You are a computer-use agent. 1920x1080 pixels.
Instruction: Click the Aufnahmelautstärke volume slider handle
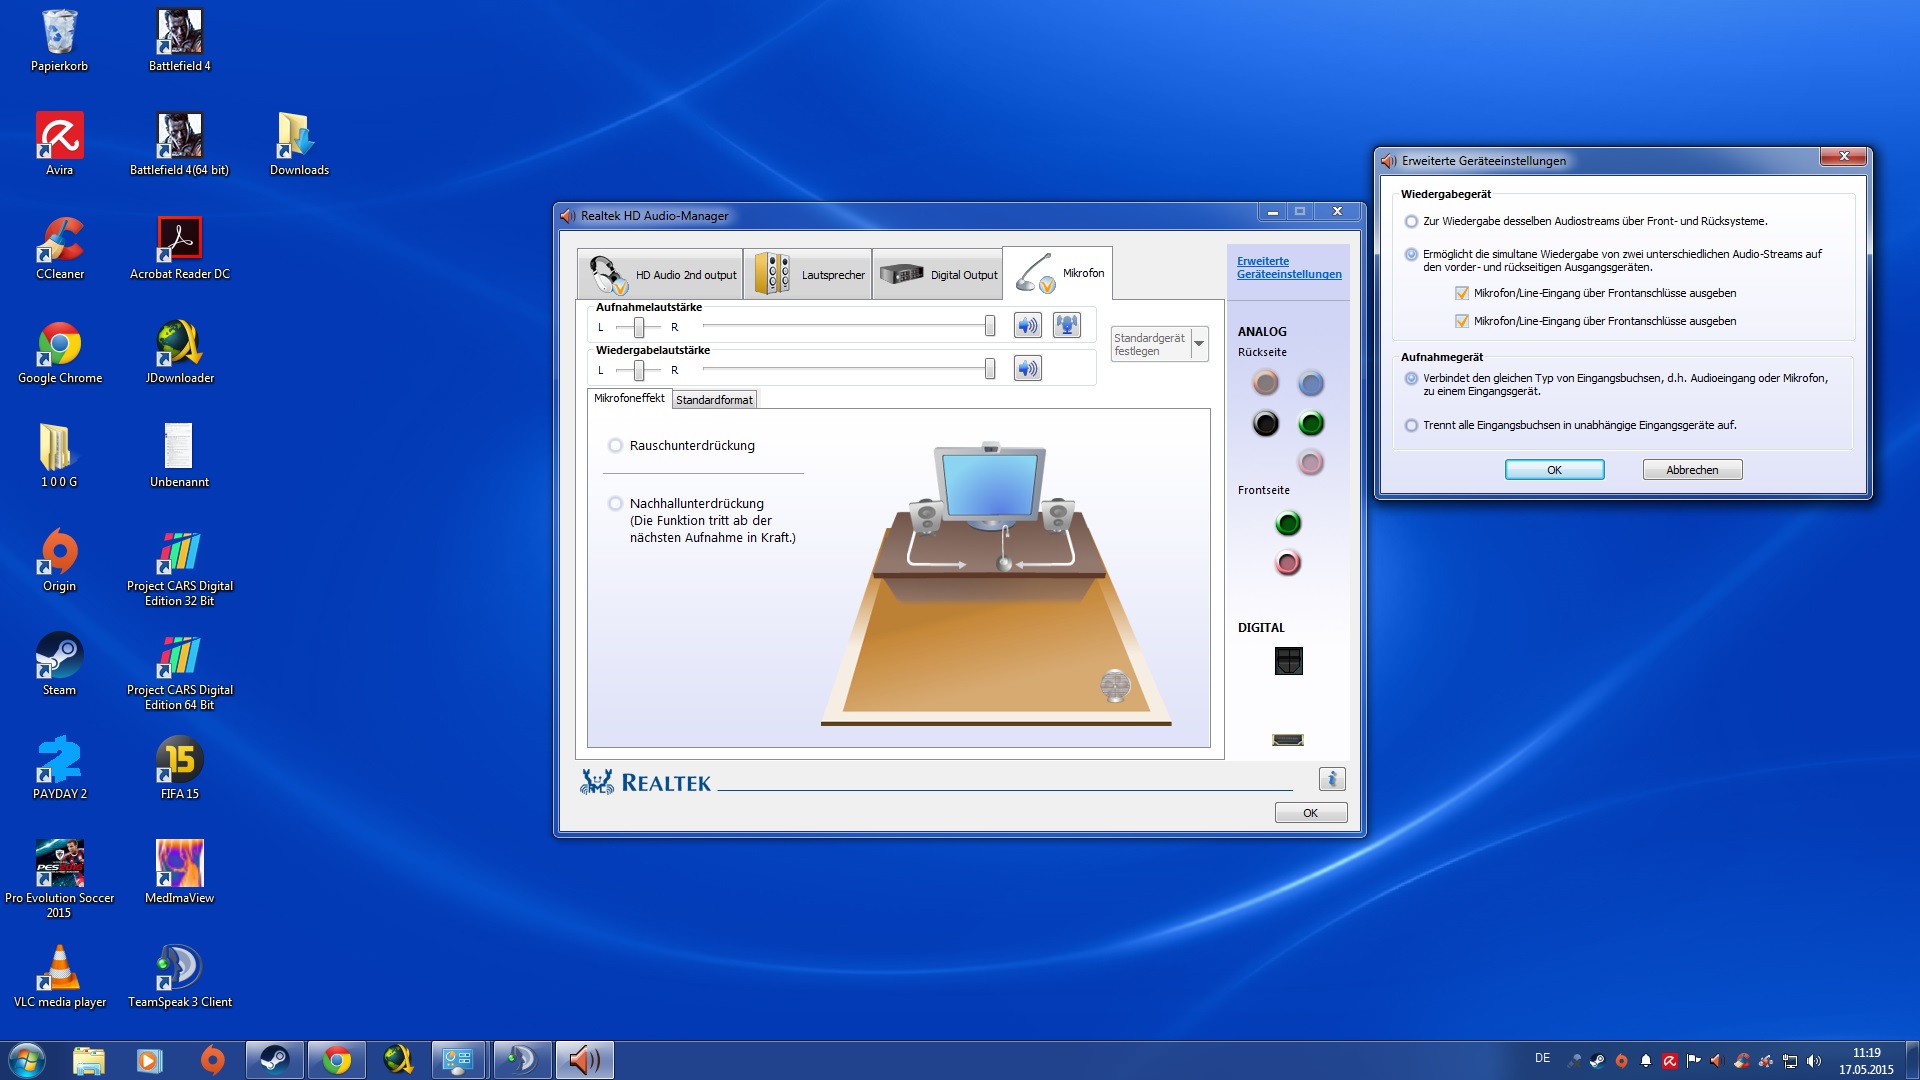click(x=989, y=326)
